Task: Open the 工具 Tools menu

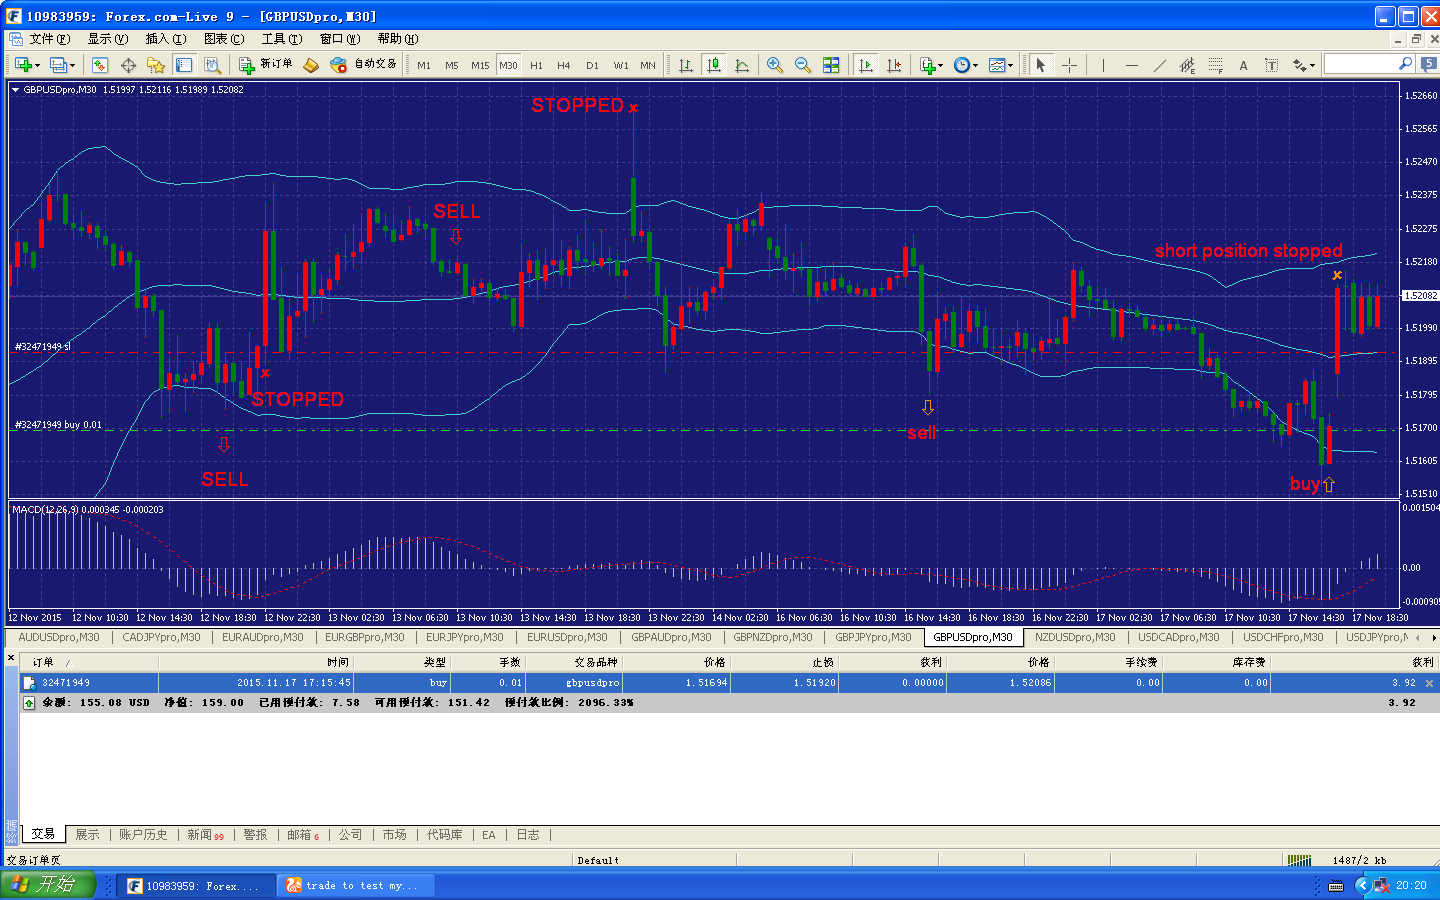Action: click(282, 39)
